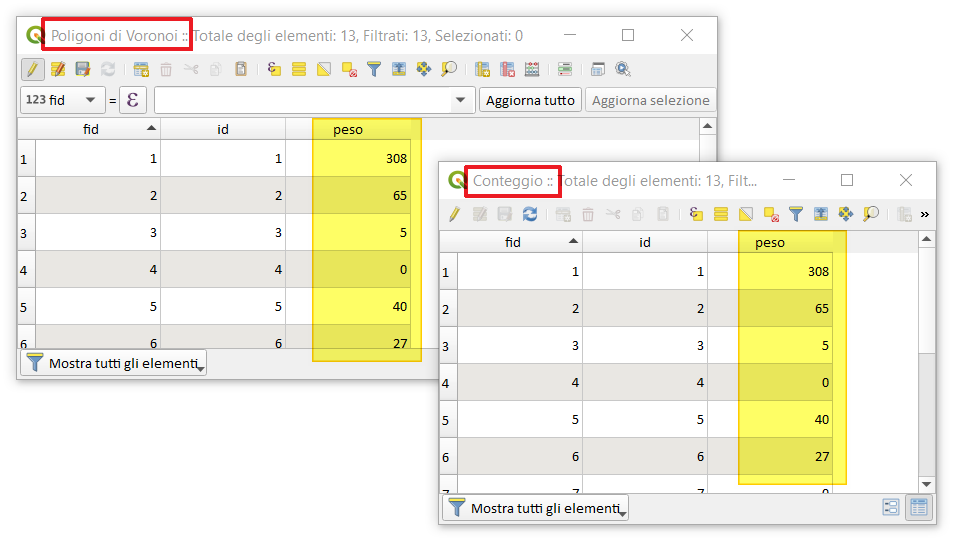Image resolution: width=955 pixels, height=539 pixels.
Task: Reload the Conteggio attribute table
Action: pos(530,214)
